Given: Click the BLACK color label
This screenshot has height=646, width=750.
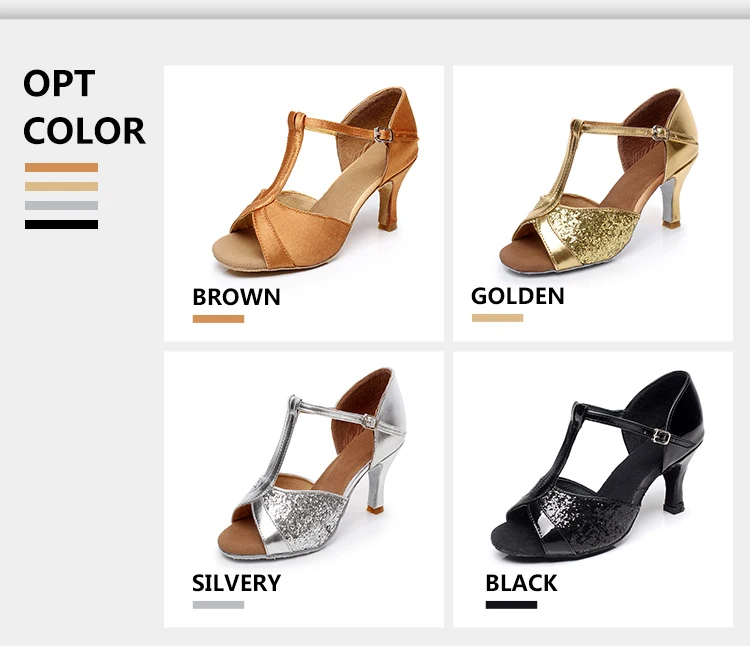Looking at the screenshot, I should point(521,583).
